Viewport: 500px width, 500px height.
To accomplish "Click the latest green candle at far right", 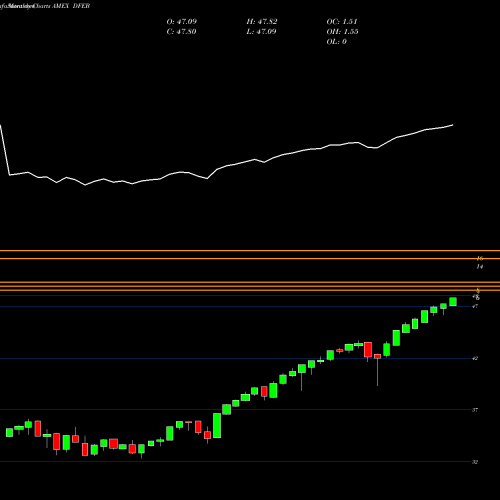I will tap(453, 302).
